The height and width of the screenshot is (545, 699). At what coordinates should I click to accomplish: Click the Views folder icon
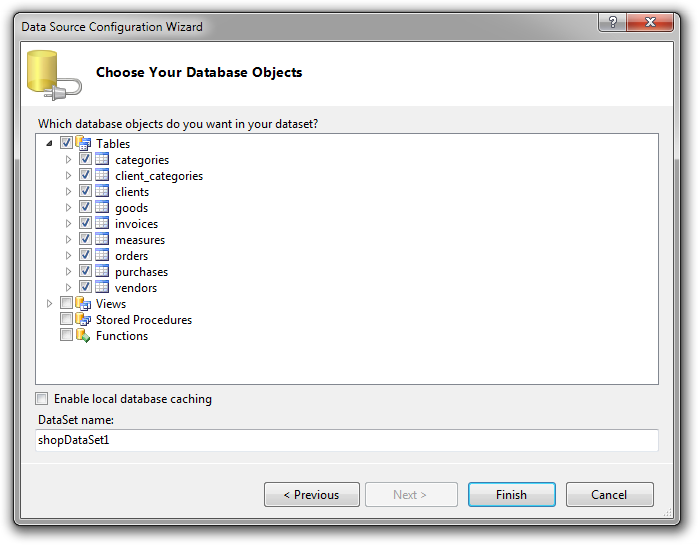pos(83,303)
